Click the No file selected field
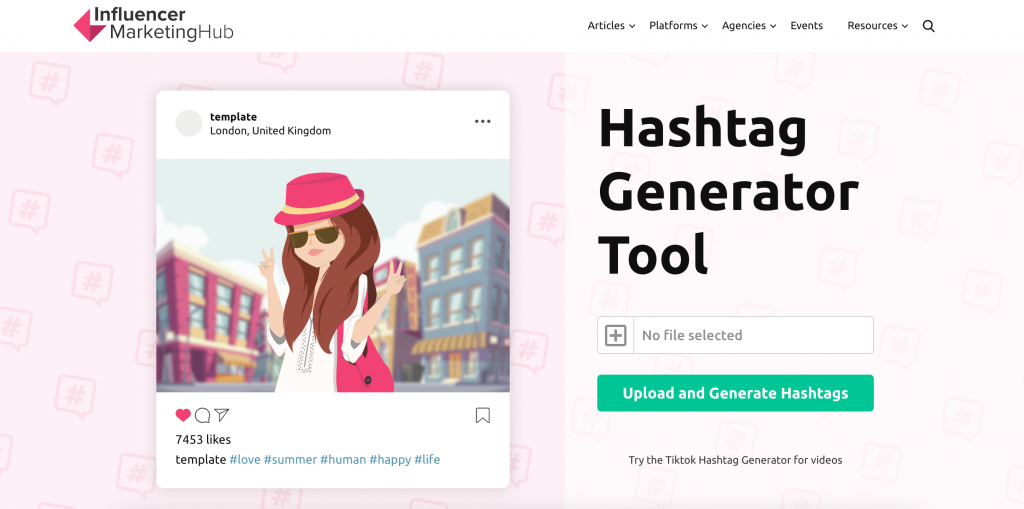Image resolution: width=1024 pixels, height=509 pixels. [x=752, y=335]
